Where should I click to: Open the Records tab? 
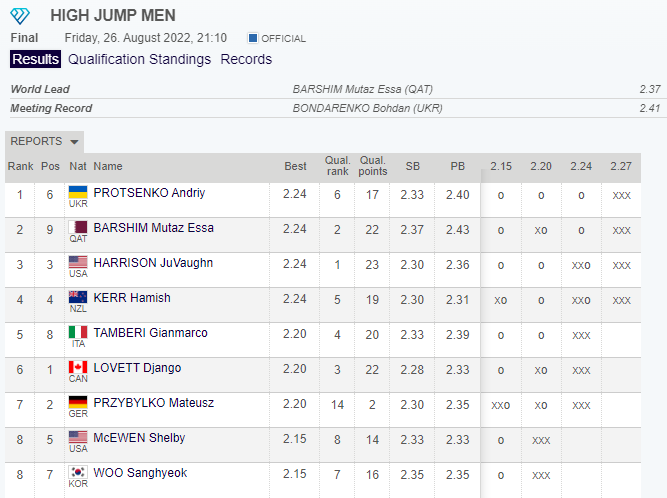(x=246, y=59)
